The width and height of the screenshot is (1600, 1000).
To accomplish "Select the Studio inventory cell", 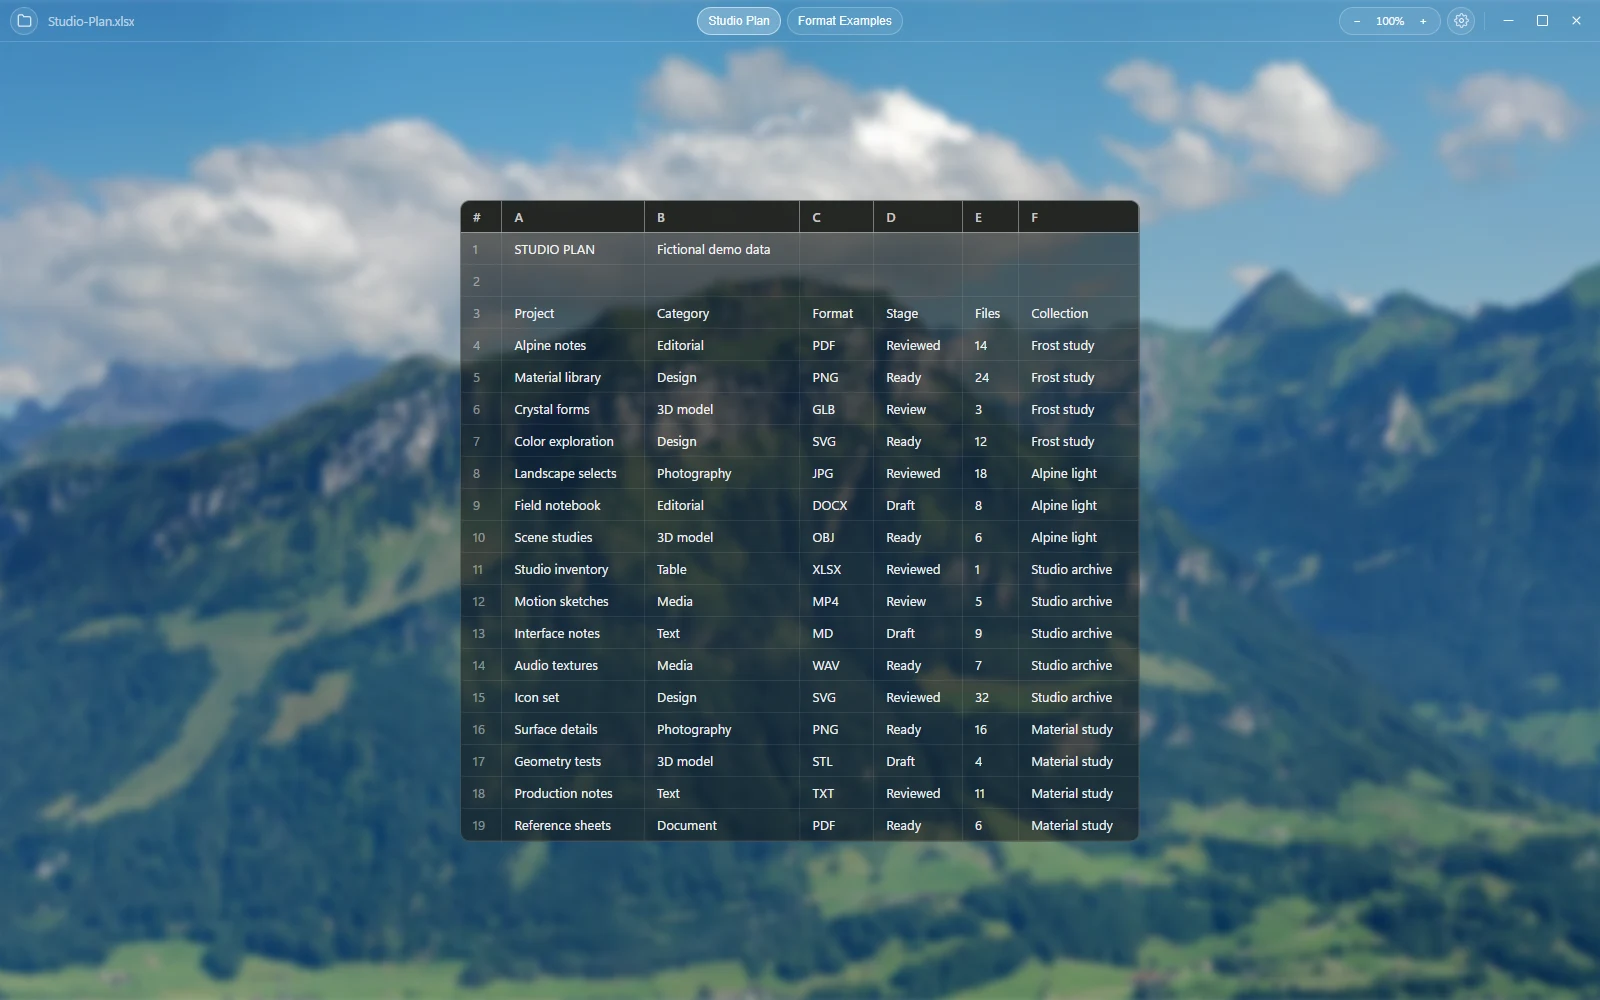I will pyautogui.click(x=573, y=569).
